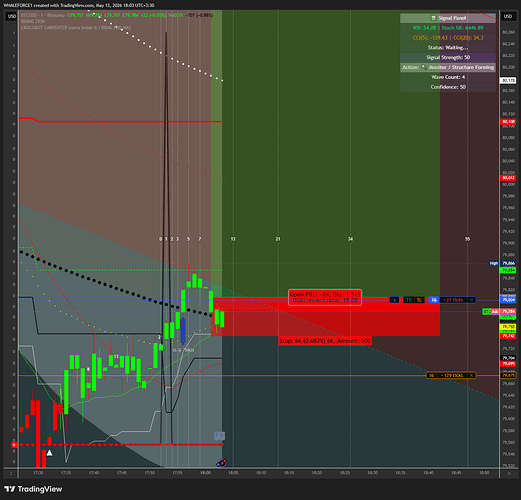Screen dimensions: 521x500
Task: Toggle auto scale A button at bottom right
Action: pos(509,473)
